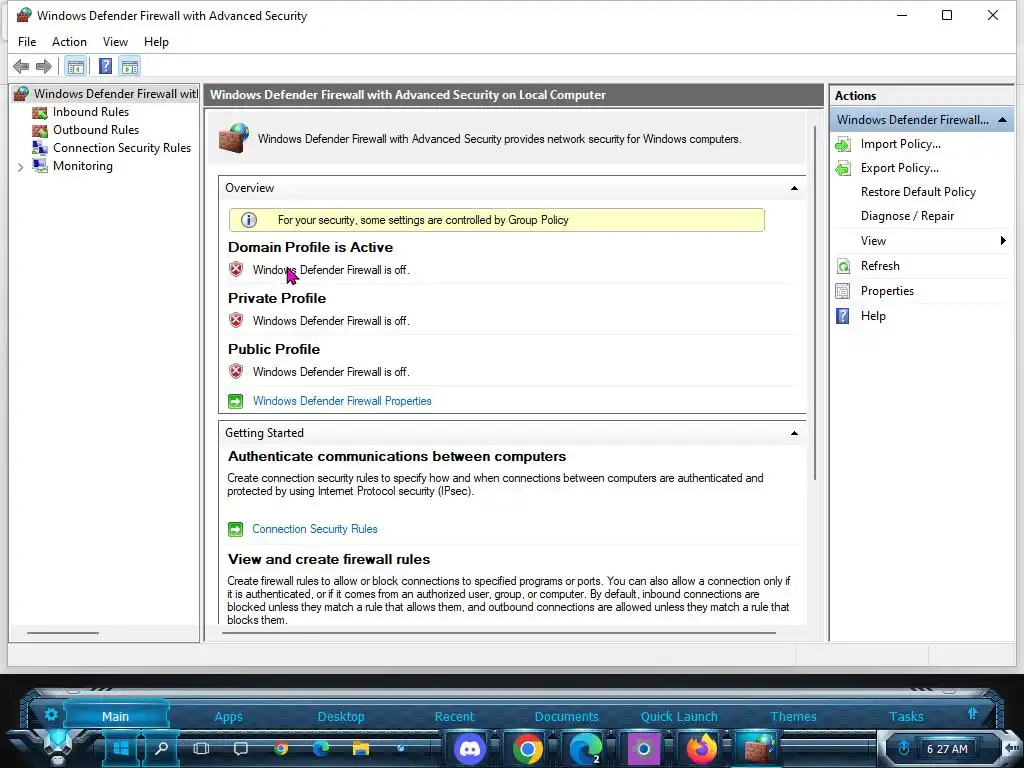Switch to the Documents dock tab

[x=566, y=716]
